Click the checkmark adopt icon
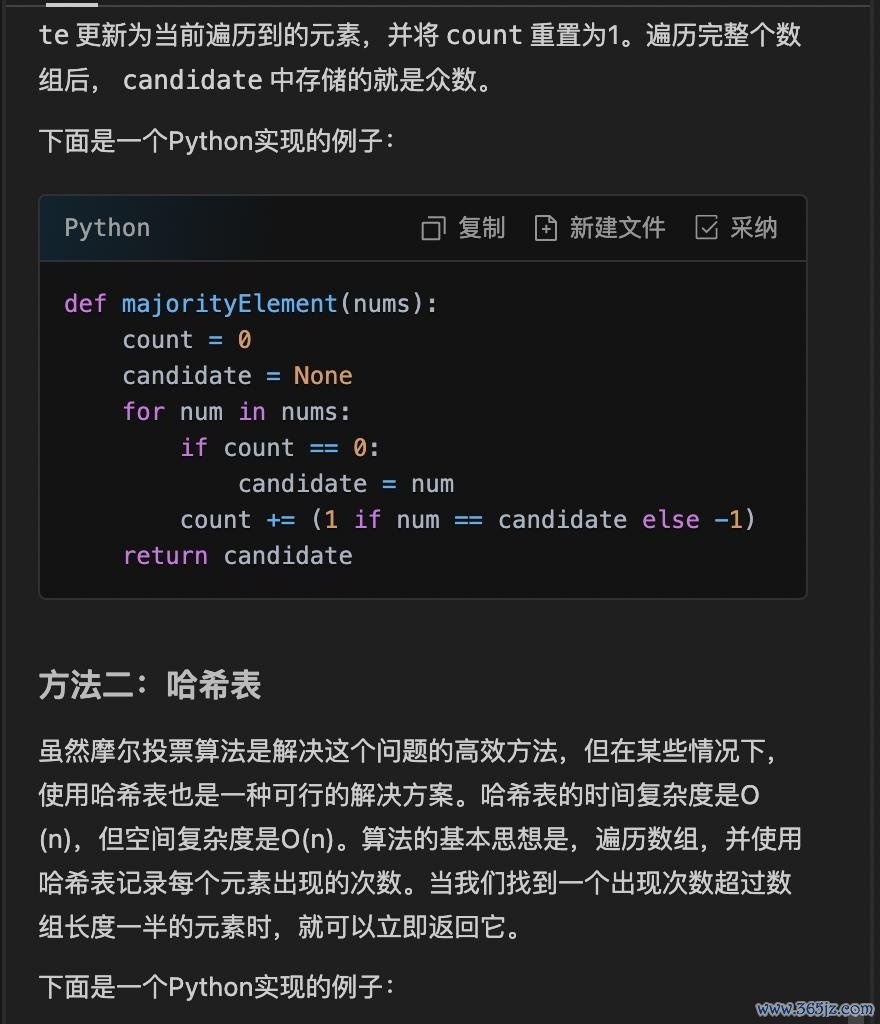 pos(706,227)
